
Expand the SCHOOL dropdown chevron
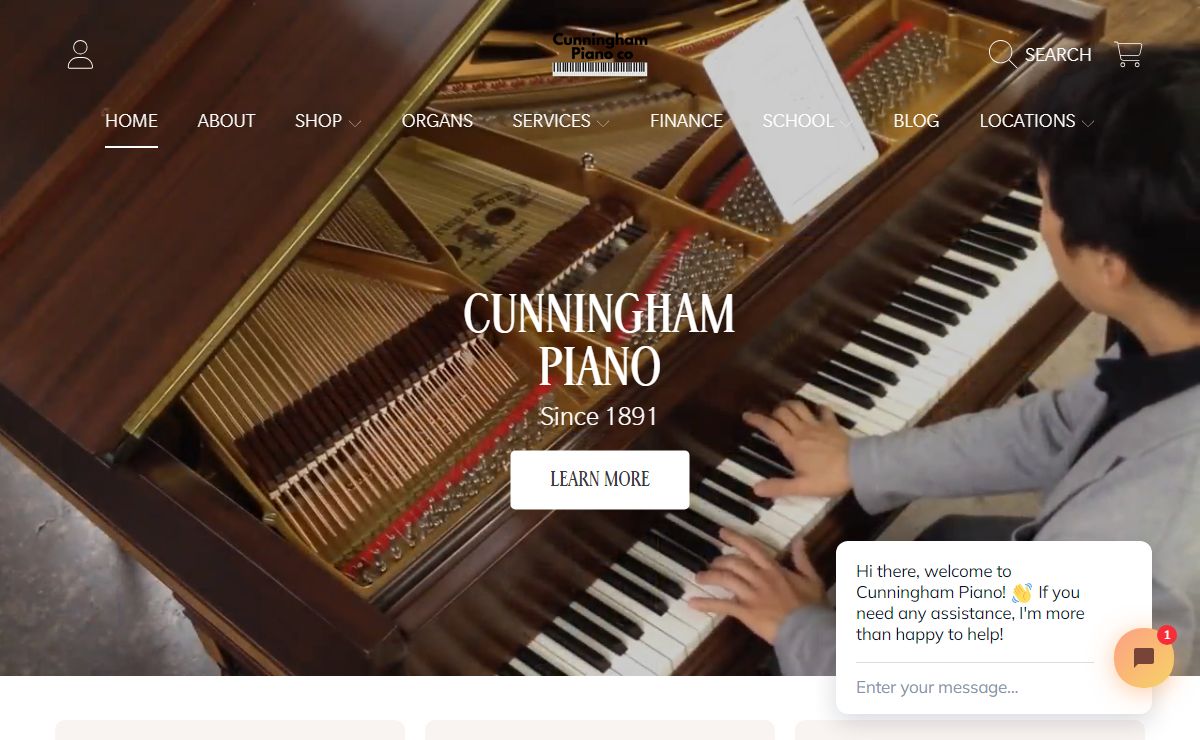[846, 123]
